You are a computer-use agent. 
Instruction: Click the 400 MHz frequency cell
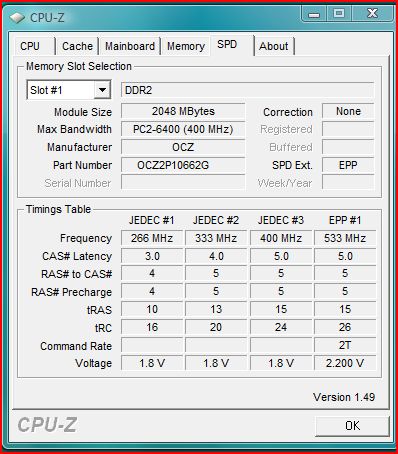[281, 238]
